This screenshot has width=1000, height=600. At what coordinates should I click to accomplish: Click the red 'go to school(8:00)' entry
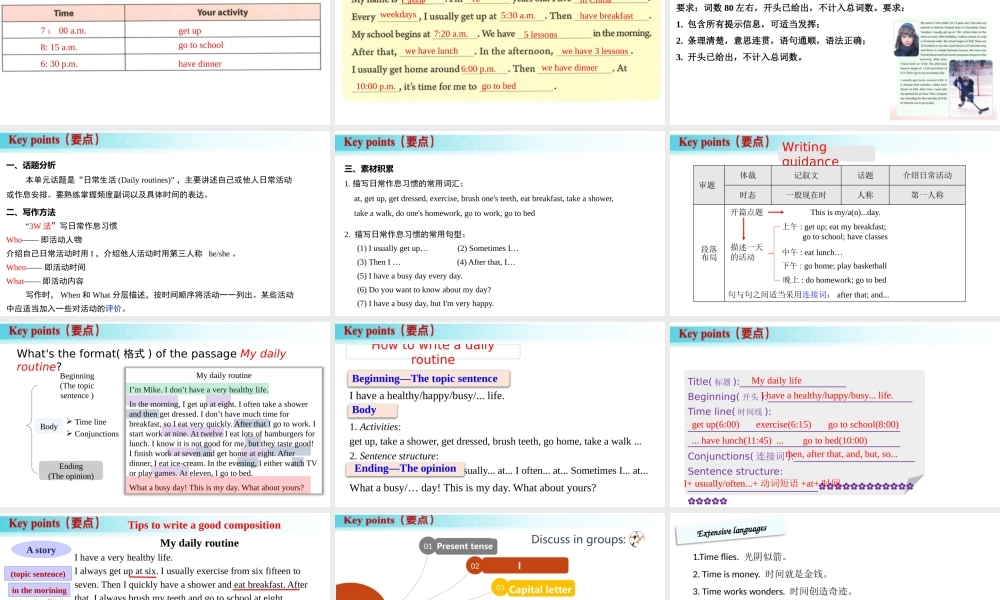tap(863, 425)
